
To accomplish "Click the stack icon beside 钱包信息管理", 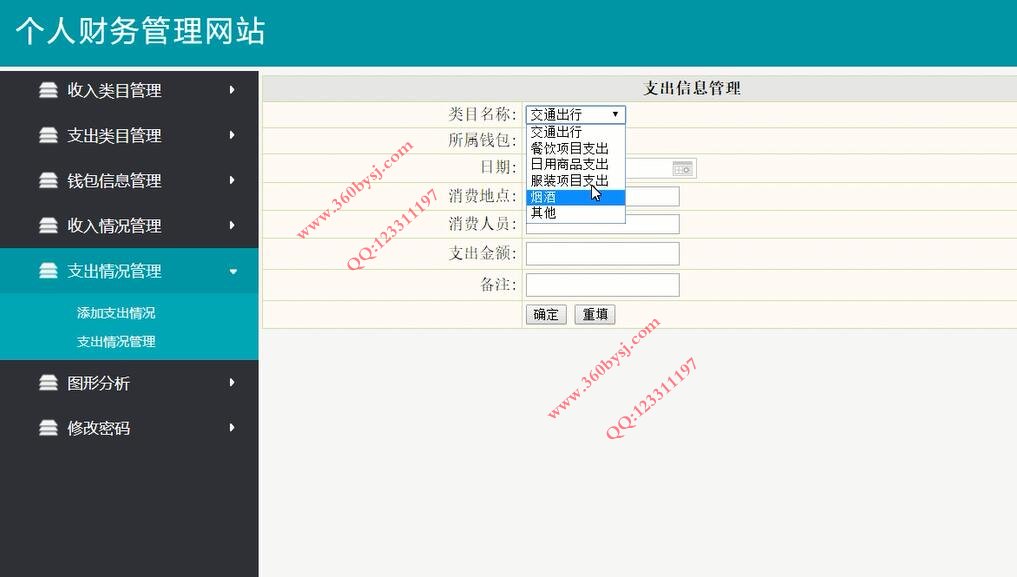I will (x=48, y=180).
